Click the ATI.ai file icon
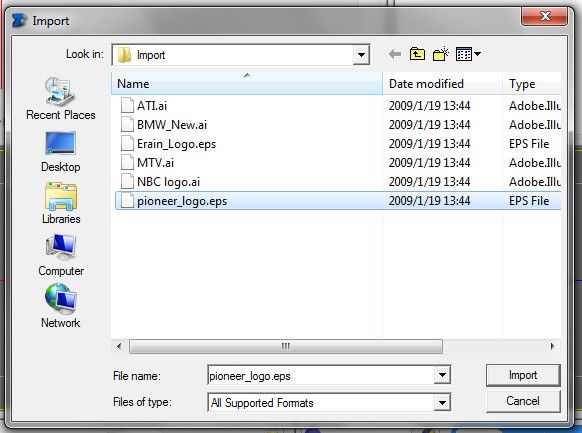This screenshot has width=582, height=433. click(127, 105)
